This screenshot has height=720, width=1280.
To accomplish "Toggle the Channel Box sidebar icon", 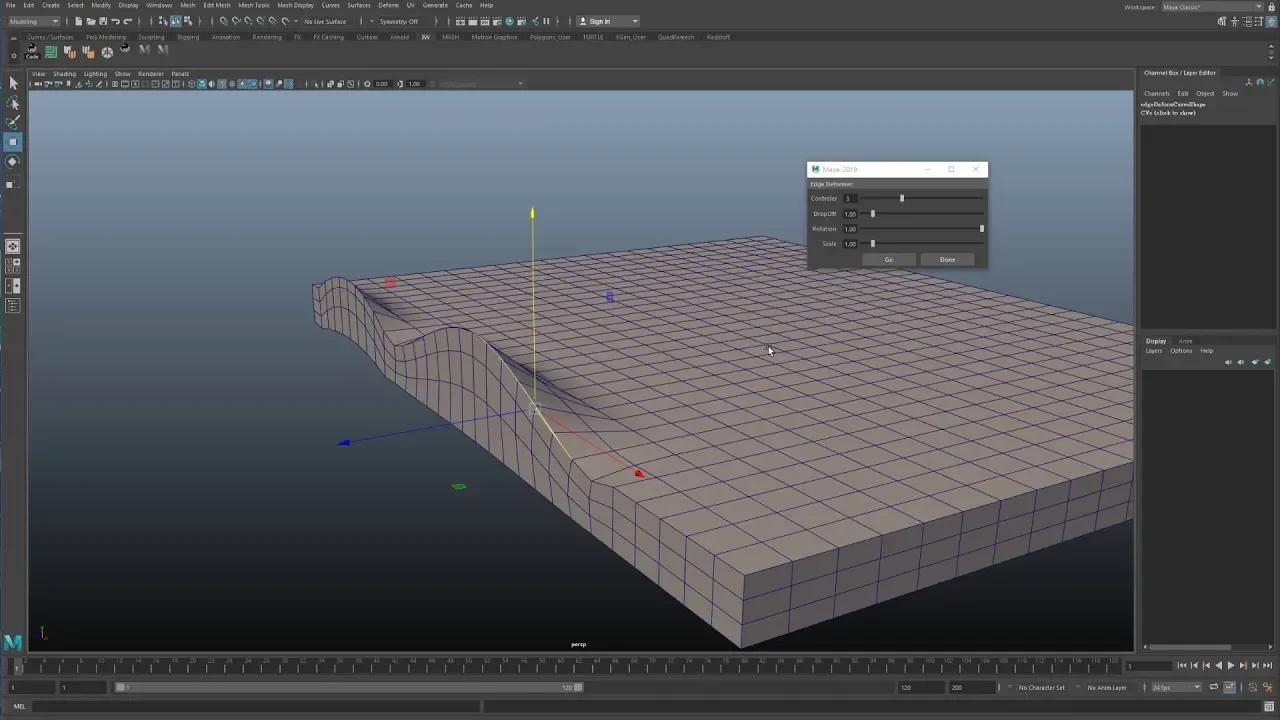I will (x=1271, y=21).
